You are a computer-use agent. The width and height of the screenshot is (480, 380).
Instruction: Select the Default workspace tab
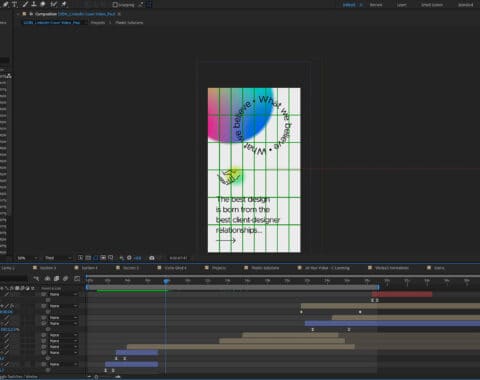(x=349, y=5)
